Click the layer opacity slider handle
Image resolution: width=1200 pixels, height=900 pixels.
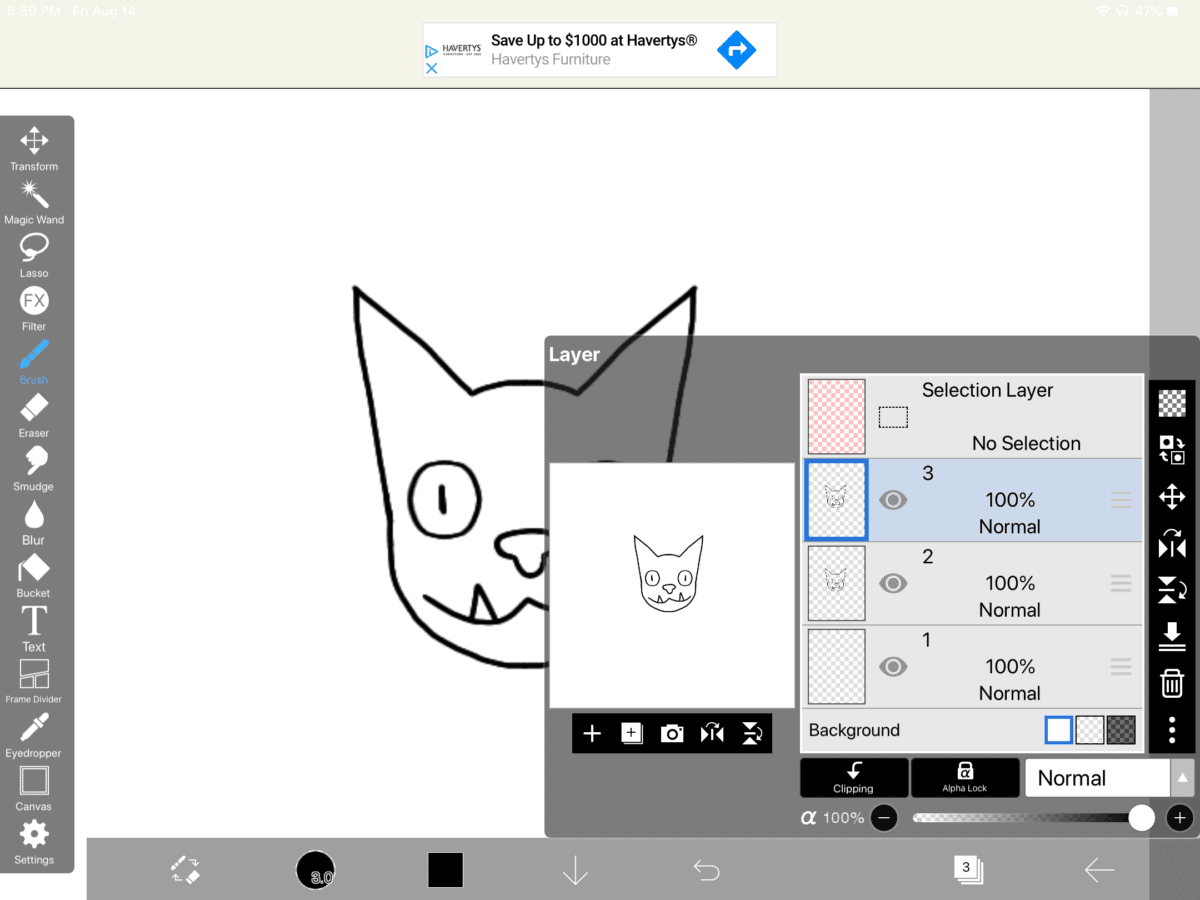(x=1141, y=818)
